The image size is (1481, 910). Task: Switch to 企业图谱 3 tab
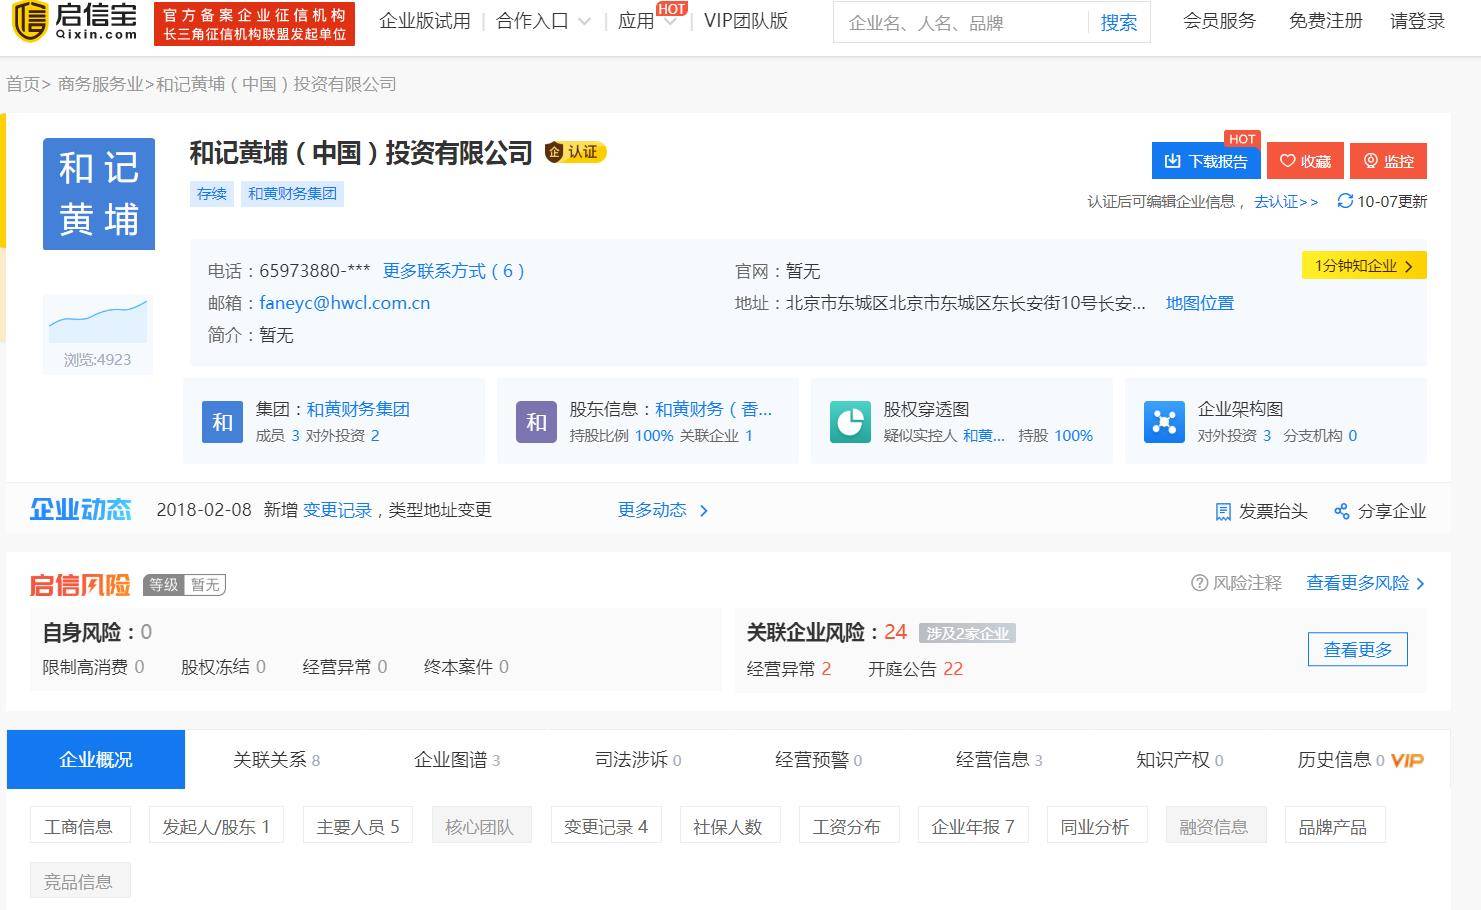tap(457, 760)
